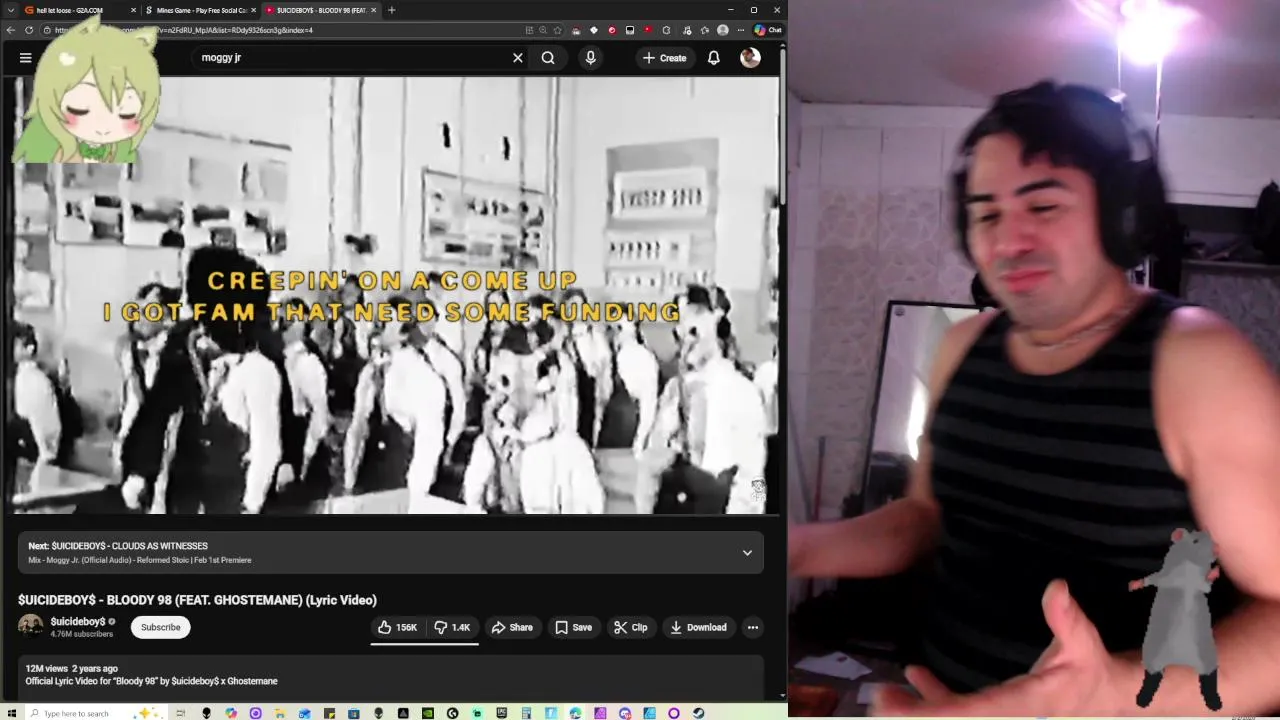The height and width of the screenshot is (720, 1280).
Task: Reload the current page
Action: (29, 30)
